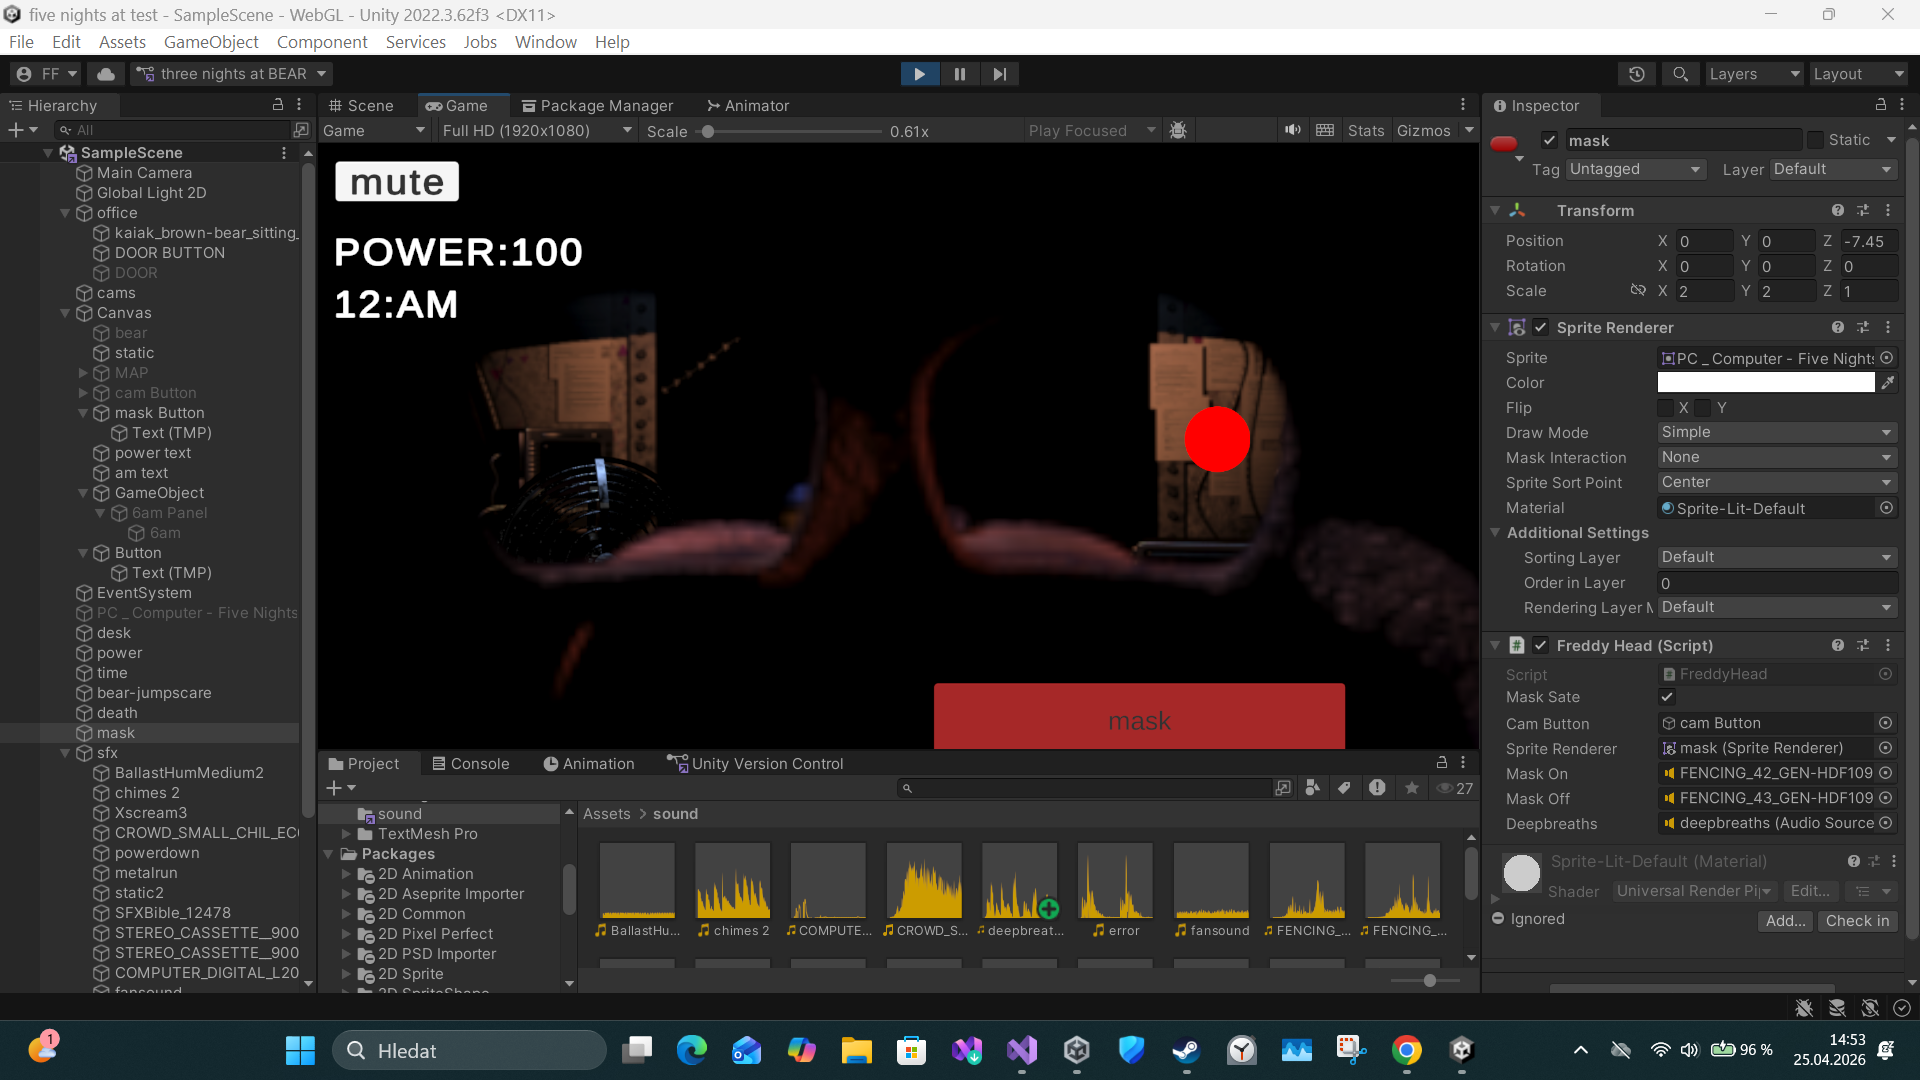Toggle Stats overlay in Game view
Screen dimensions: 1920x1080
coord(1366,131)
